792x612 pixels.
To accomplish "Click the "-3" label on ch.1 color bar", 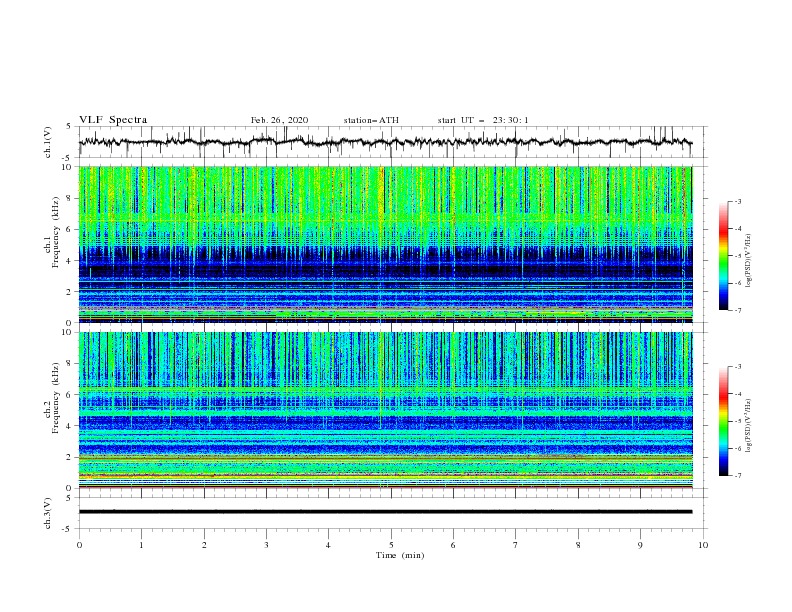I will click(737, 201).
